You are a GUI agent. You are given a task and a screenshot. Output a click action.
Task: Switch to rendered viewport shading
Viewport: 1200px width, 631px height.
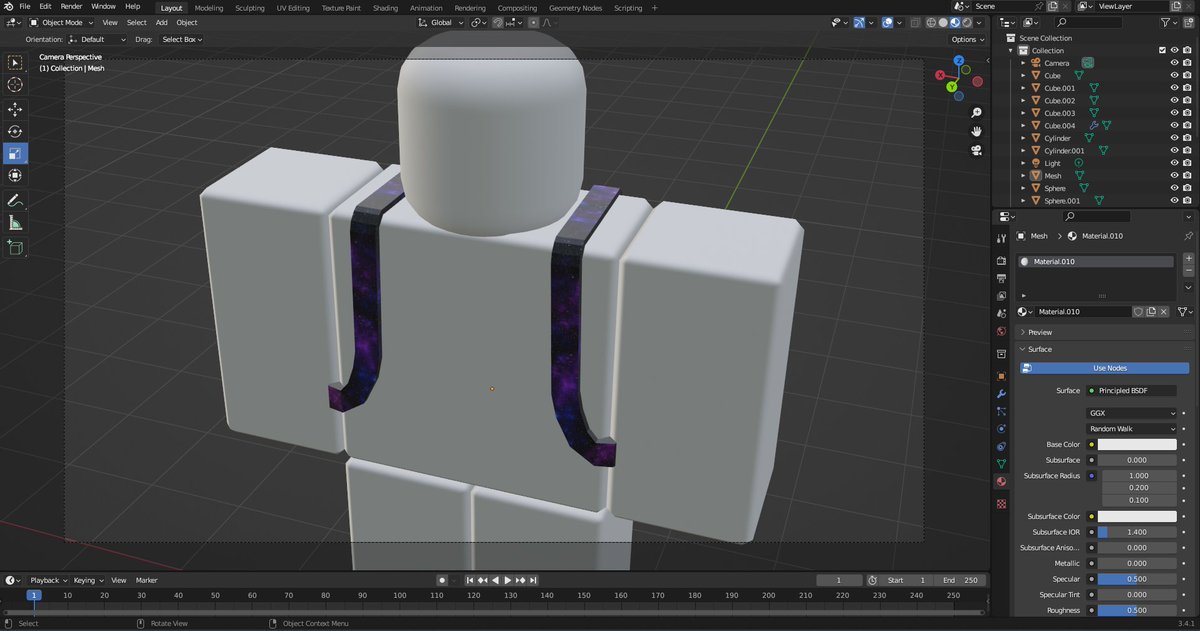point(966,22)
